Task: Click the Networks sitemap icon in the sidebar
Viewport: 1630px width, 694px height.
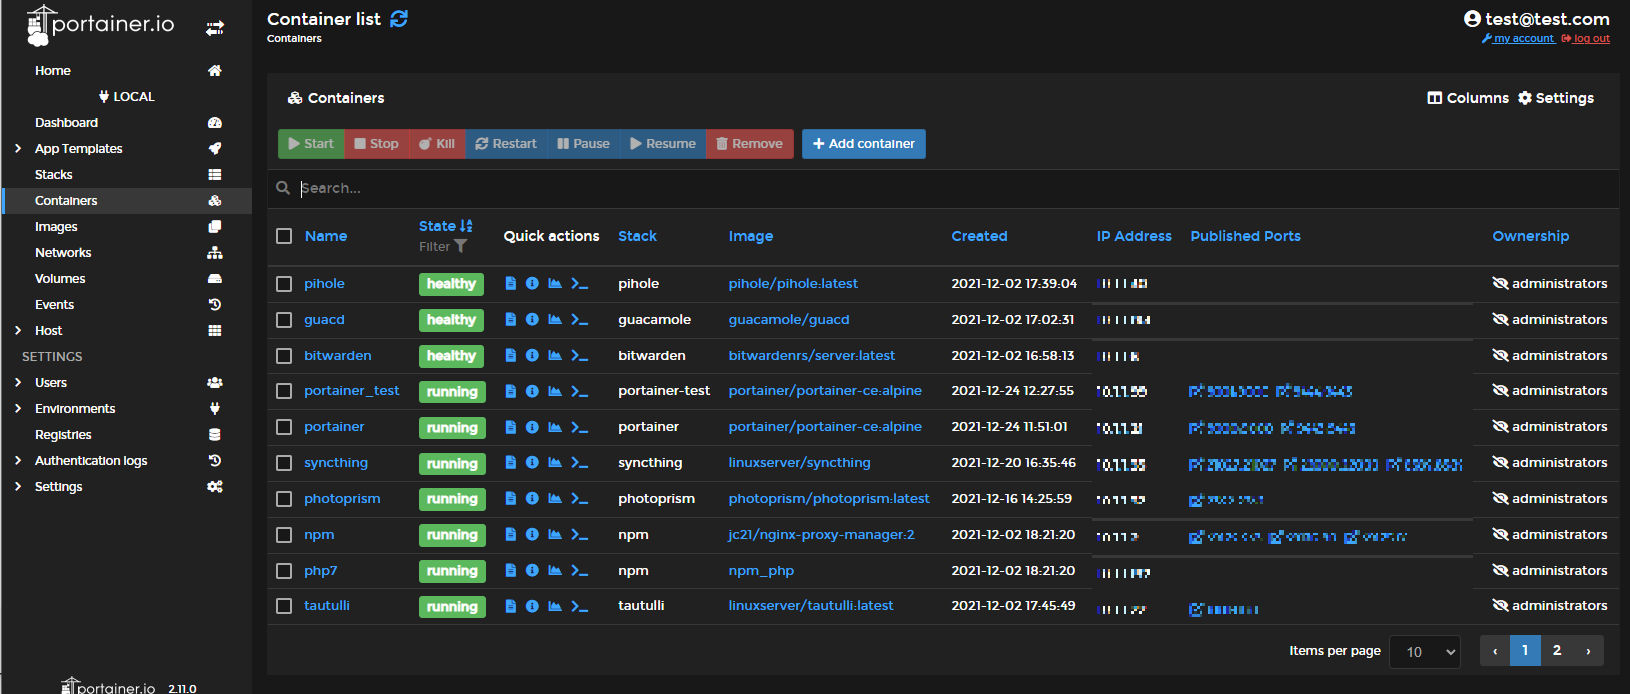Action: point(214,253)
